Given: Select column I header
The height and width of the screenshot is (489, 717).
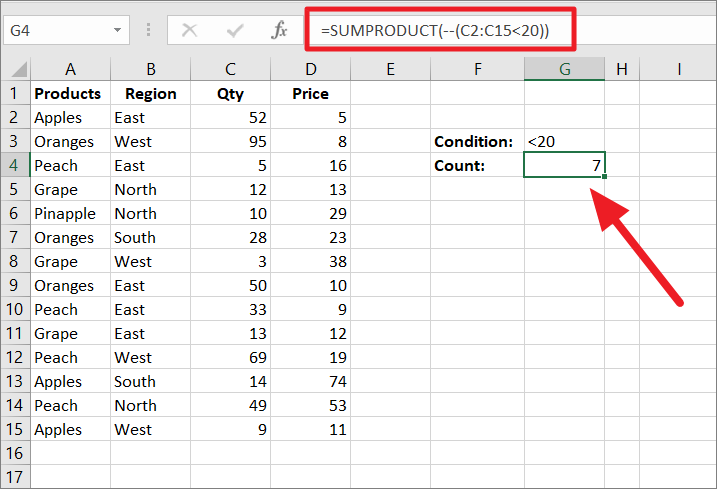Looking at the screenshot, I should tap(678, 70).
